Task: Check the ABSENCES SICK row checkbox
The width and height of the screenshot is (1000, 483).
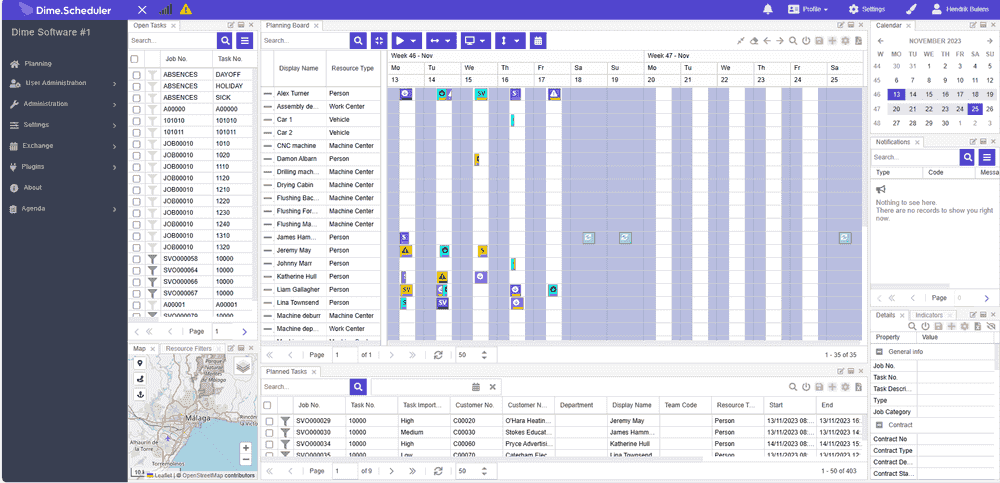Action: 136,98
